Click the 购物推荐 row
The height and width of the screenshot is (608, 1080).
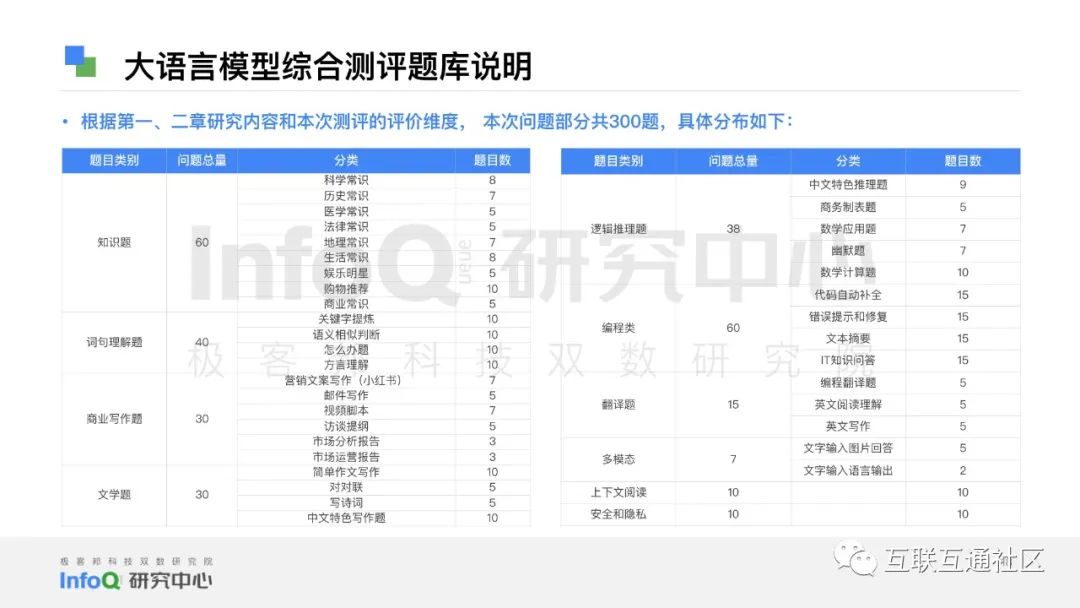click(x=384, y=289)
